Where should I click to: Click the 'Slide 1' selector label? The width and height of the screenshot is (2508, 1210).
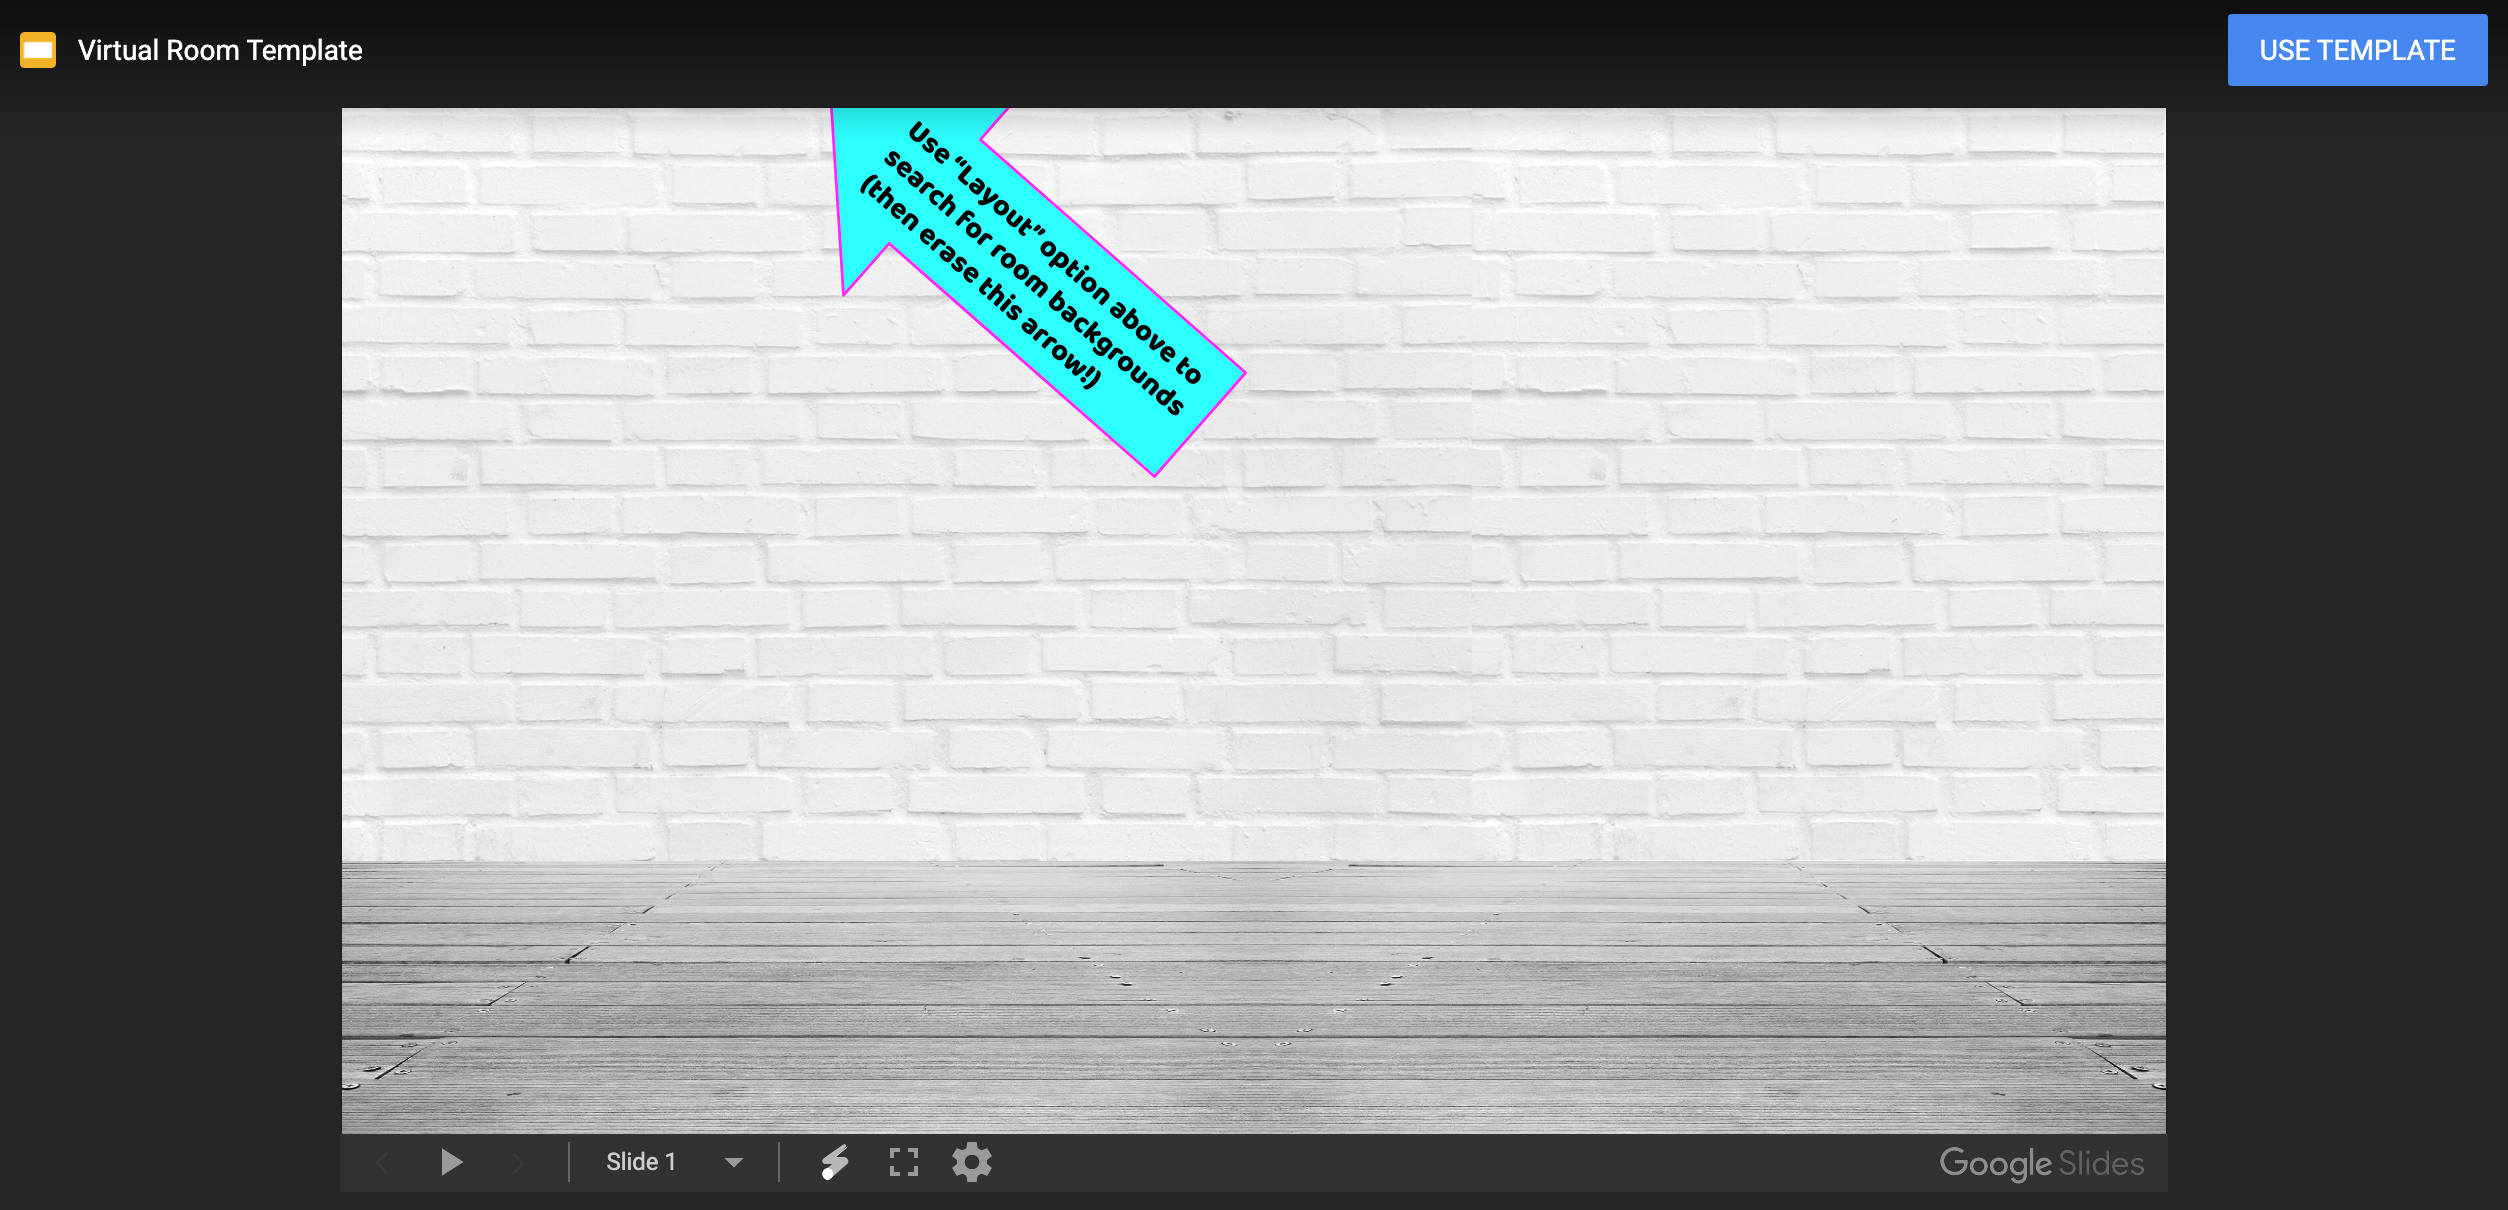click(641, 1162)
